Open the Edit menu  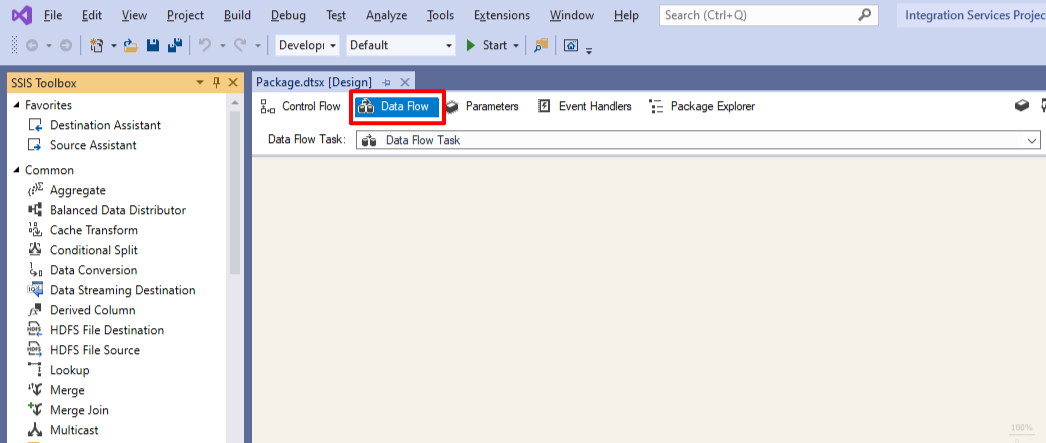(x=91, y=15)
